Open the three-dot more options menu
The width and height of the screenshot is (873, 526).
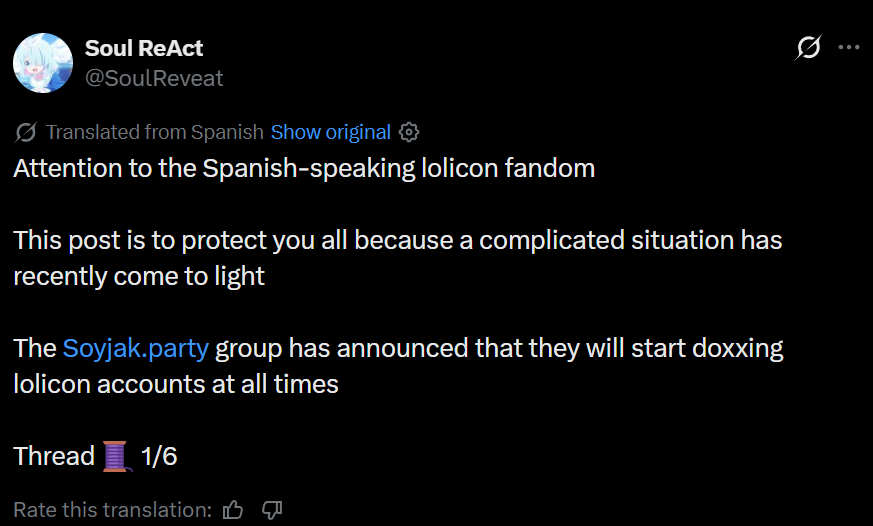848,47
